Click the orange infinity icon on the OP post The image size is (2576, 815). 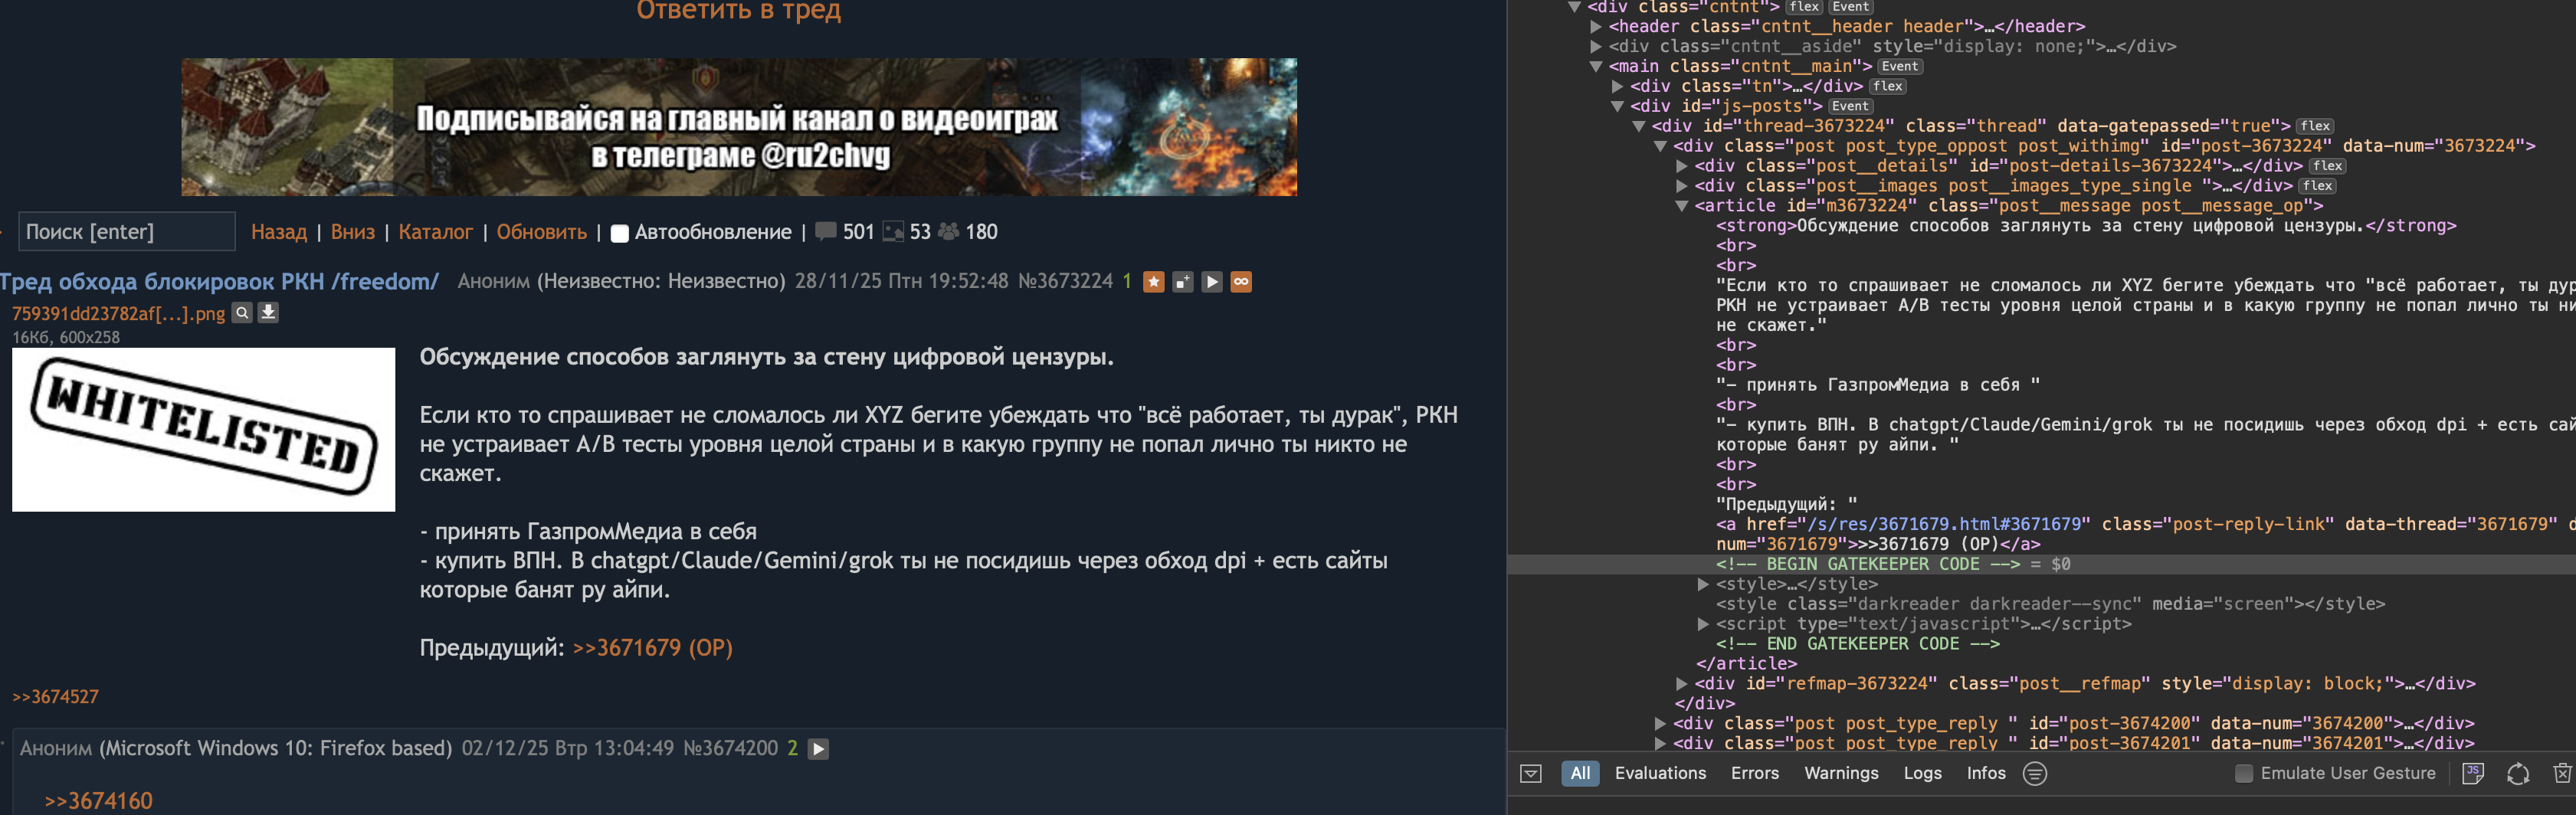point(1241,282)
